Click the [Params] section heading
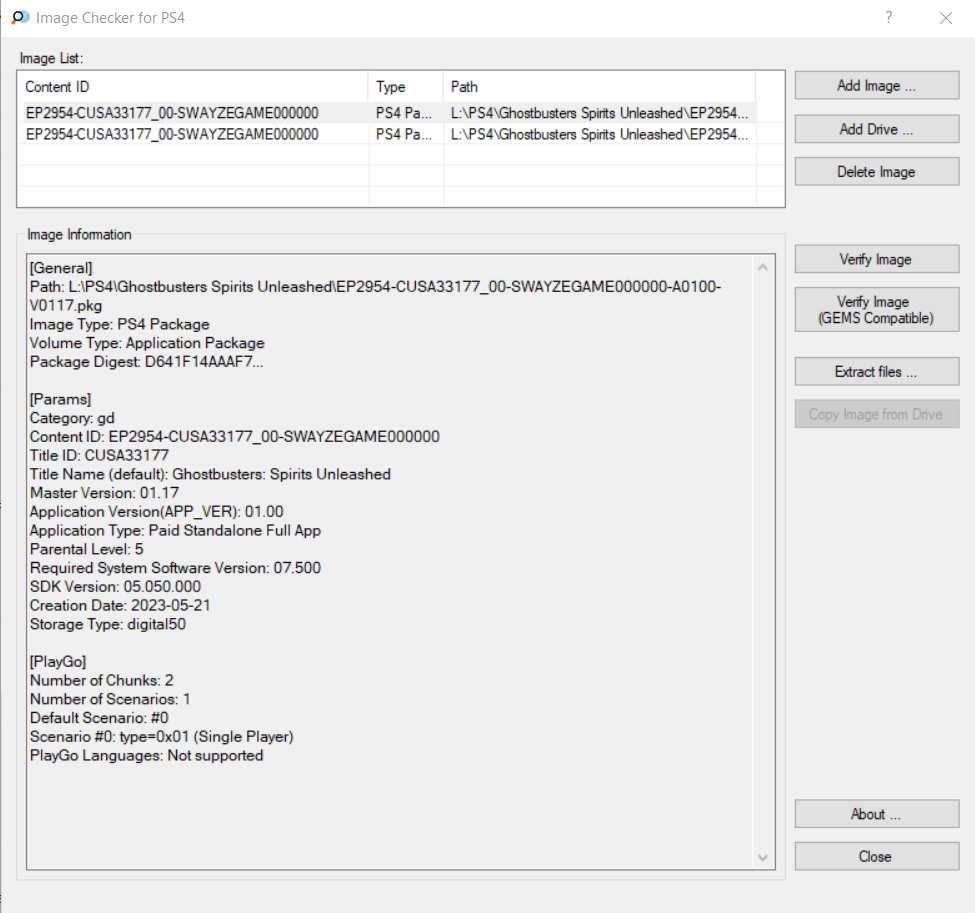This screenshot has height=913, width=975. pos(60,399)
